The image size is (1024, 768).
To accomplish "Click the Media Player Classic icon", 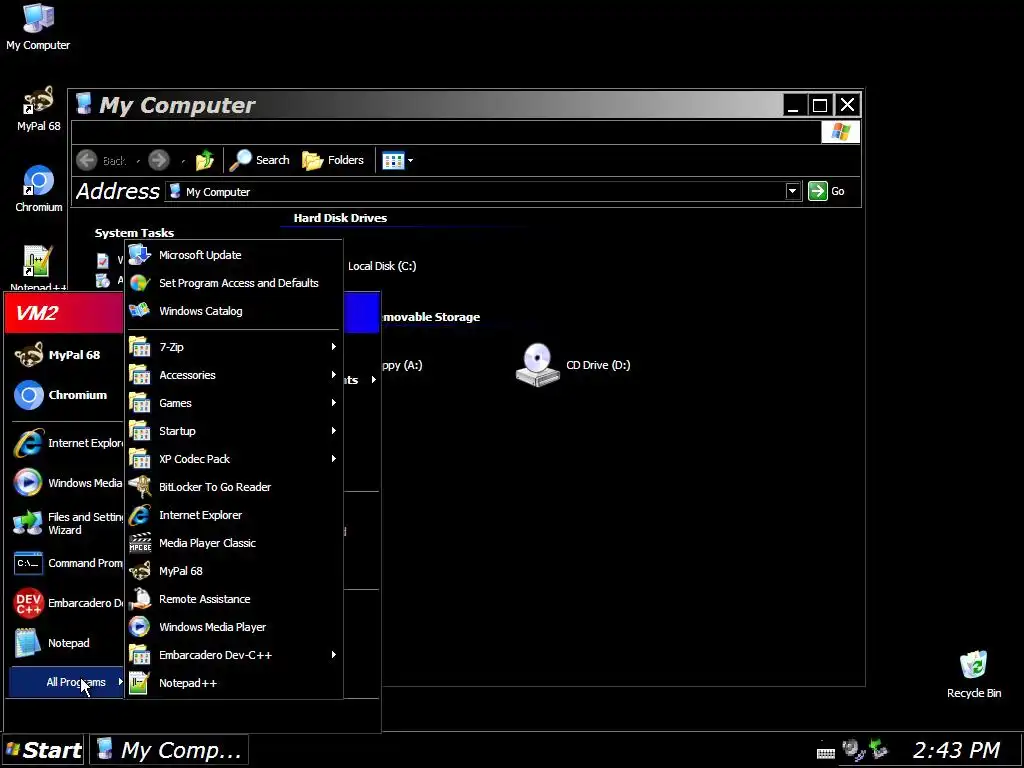I will point(140,543).
